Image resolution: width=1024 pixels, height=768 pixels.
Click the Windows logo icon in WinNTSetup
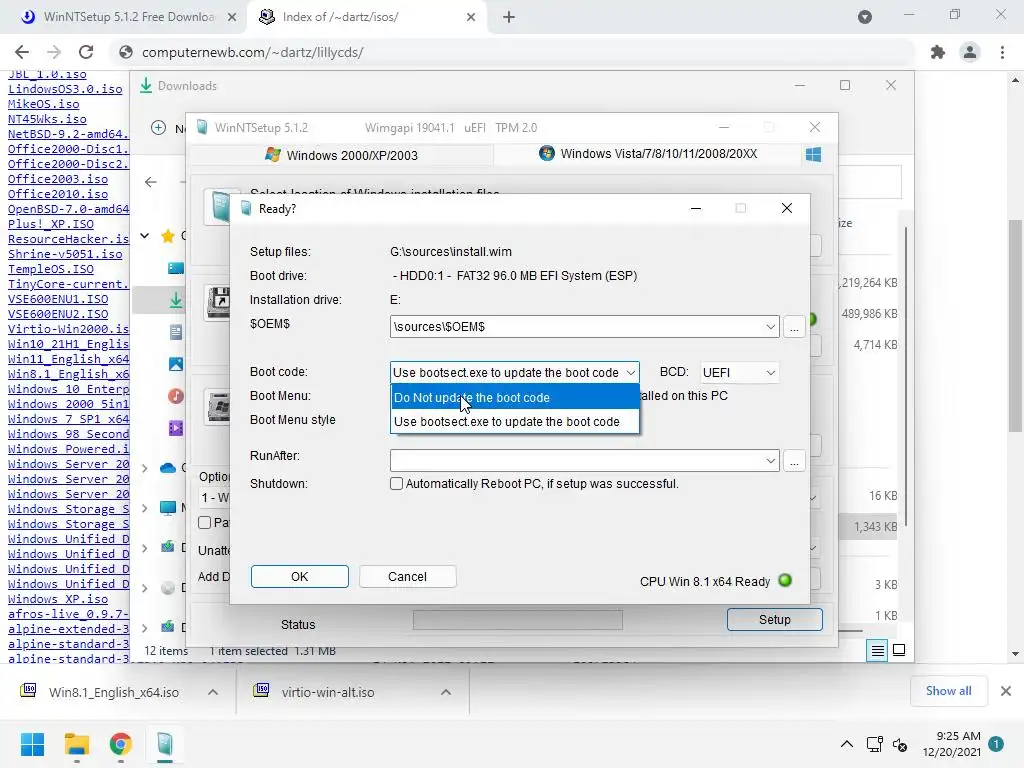tap(813, 154)
